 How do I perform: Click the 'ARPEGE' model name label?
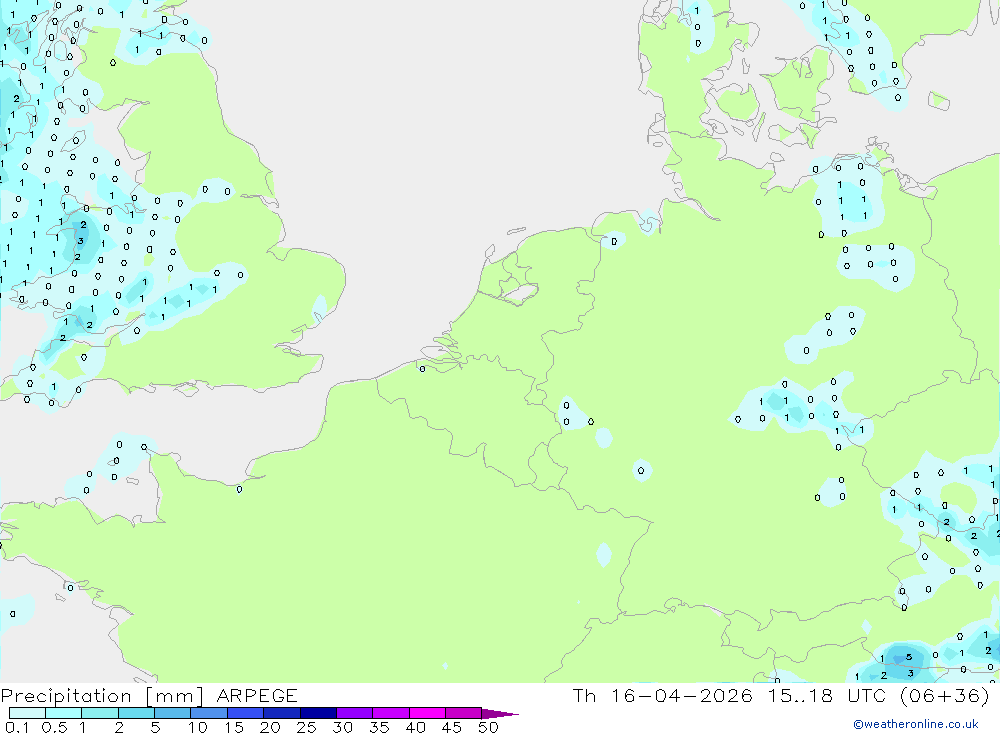tap(257, 696)
